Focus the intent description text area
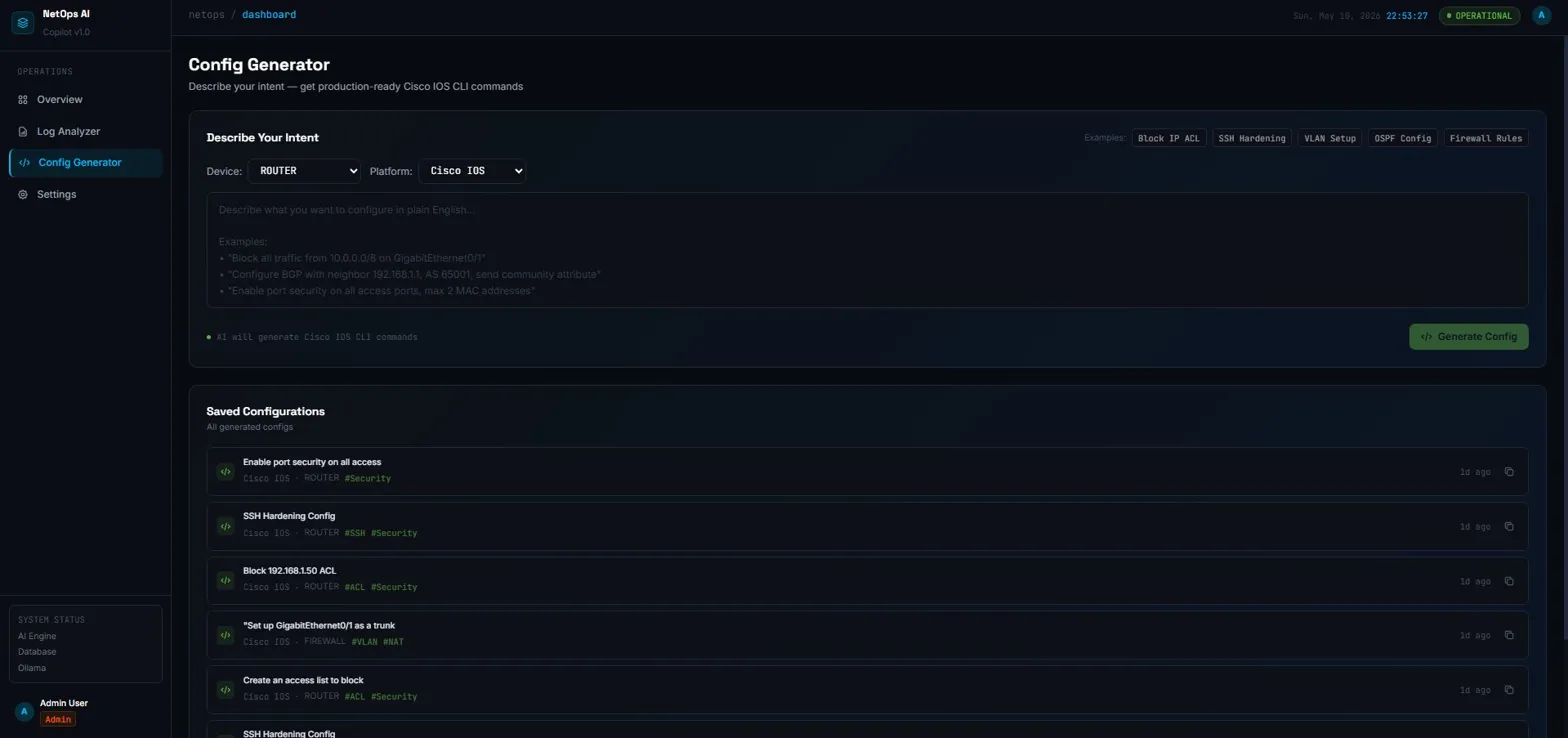The height and width of the screenshot is (738, 1568). pos(867,250)
